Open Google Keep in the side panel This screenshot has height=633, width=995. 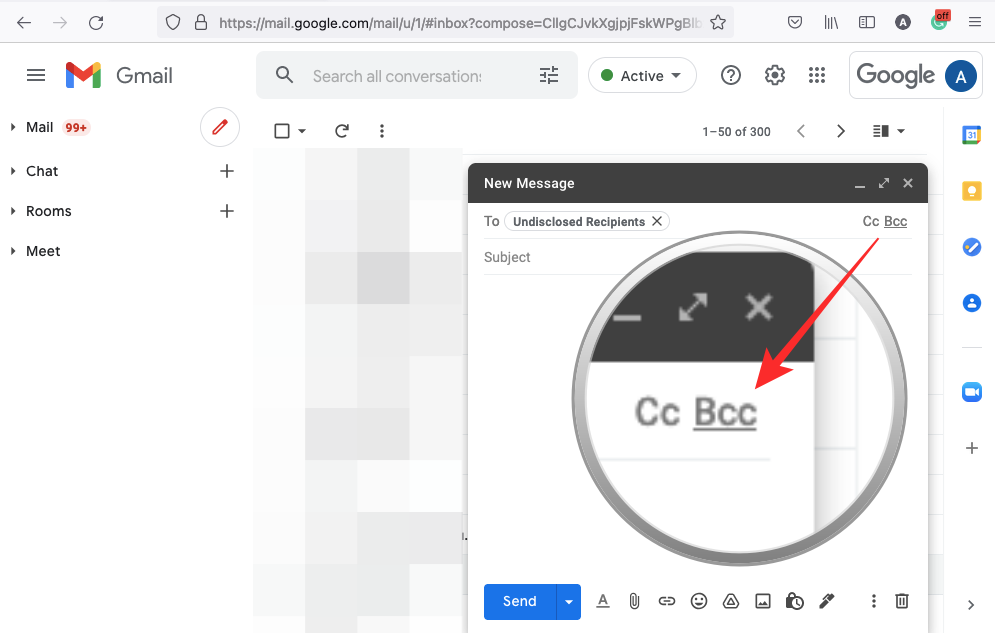point(971,190)
